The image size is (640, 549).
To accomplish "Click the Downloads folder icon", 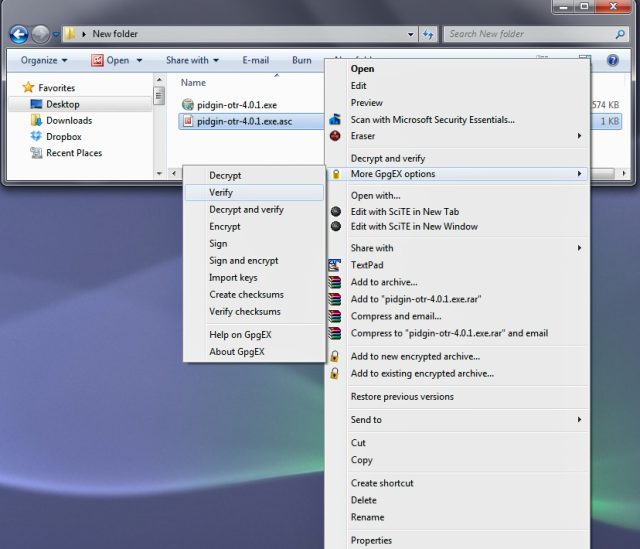I will 36,120.
